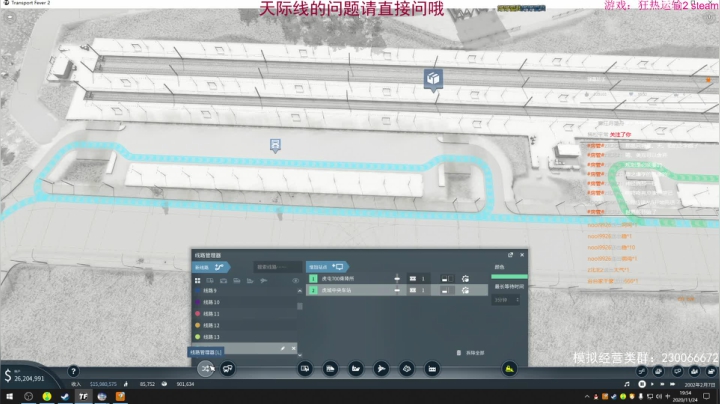
Task: Toggle load mode for stop 1
Action: coord(447,279)
